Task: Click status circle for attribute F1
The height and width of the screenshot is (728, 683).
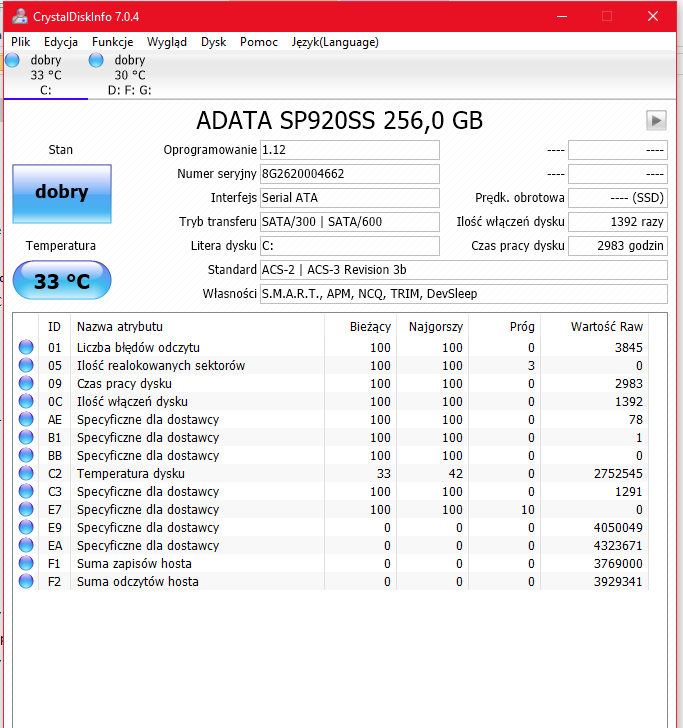Action: tap(26, 563)
